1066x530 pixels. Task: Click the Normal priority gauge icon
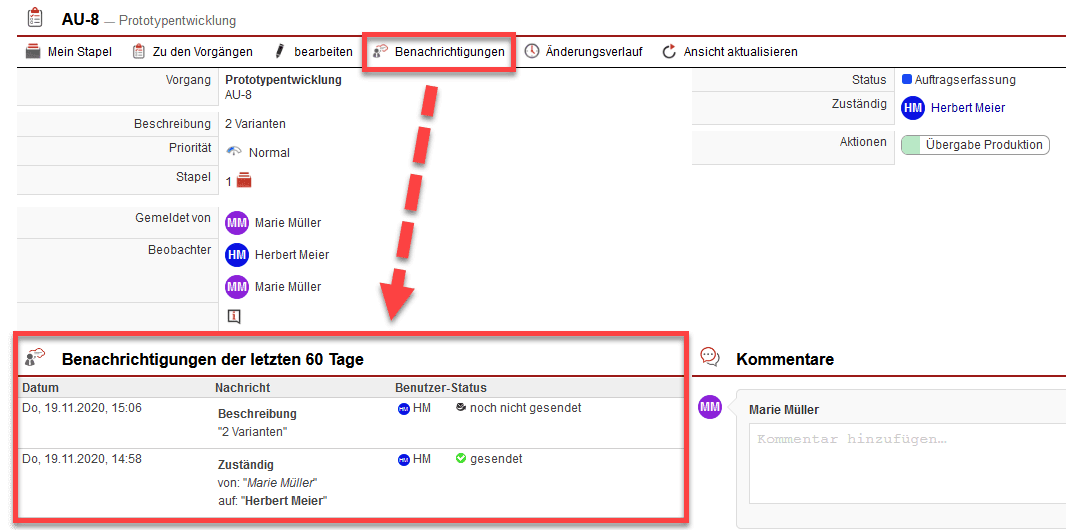pyautogui.click(x=234, y=152)
